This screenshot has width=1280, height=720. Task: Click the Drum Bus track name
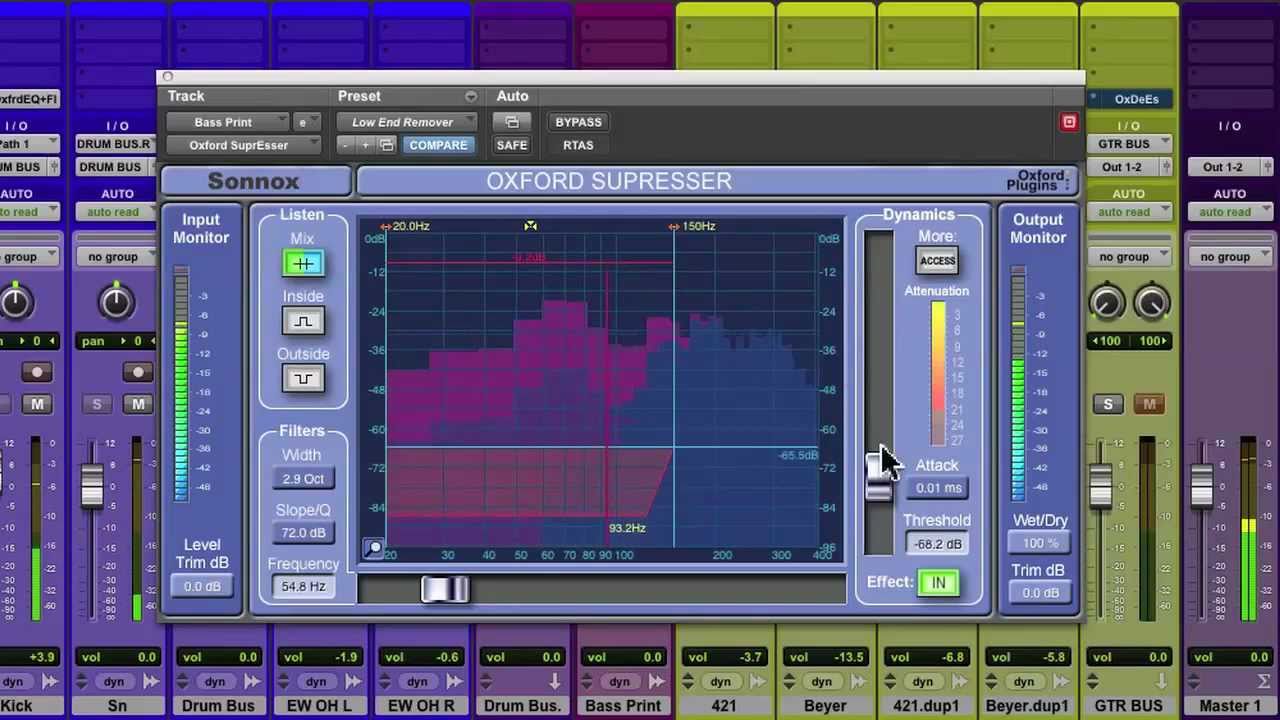click(x=218, y=706)
